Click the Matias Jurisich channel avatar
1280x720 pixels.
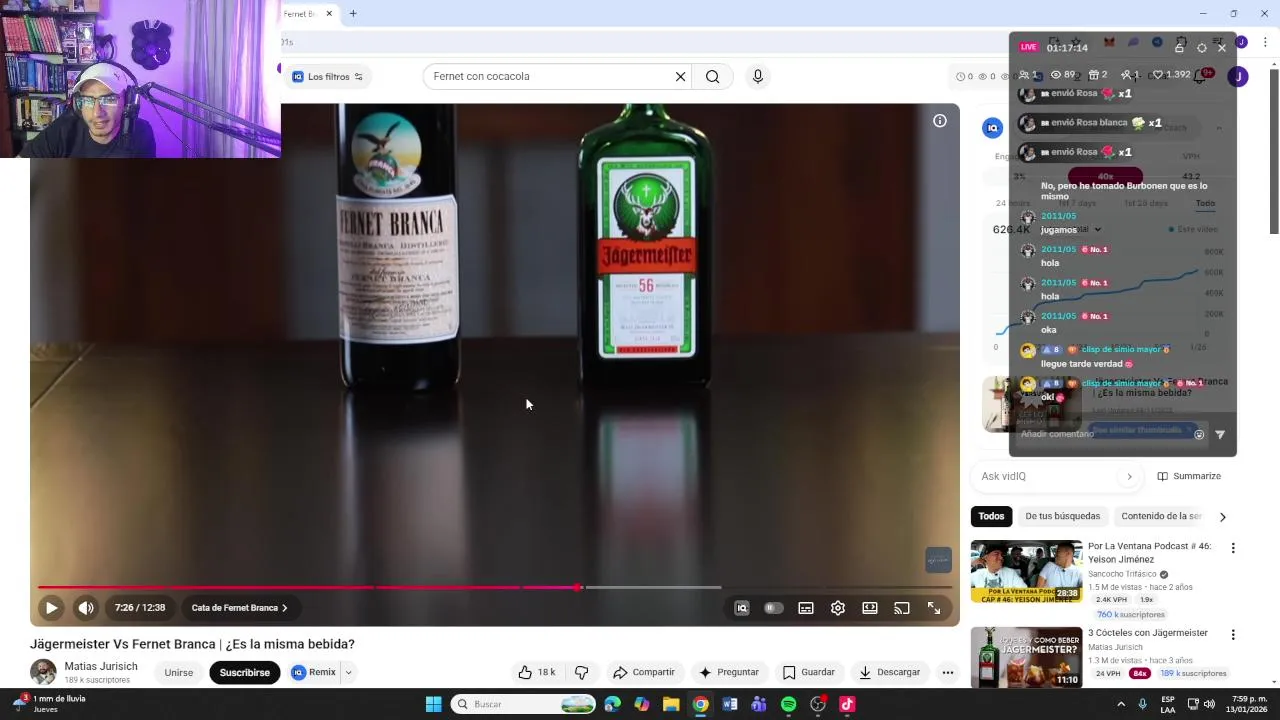coord(43,672)
